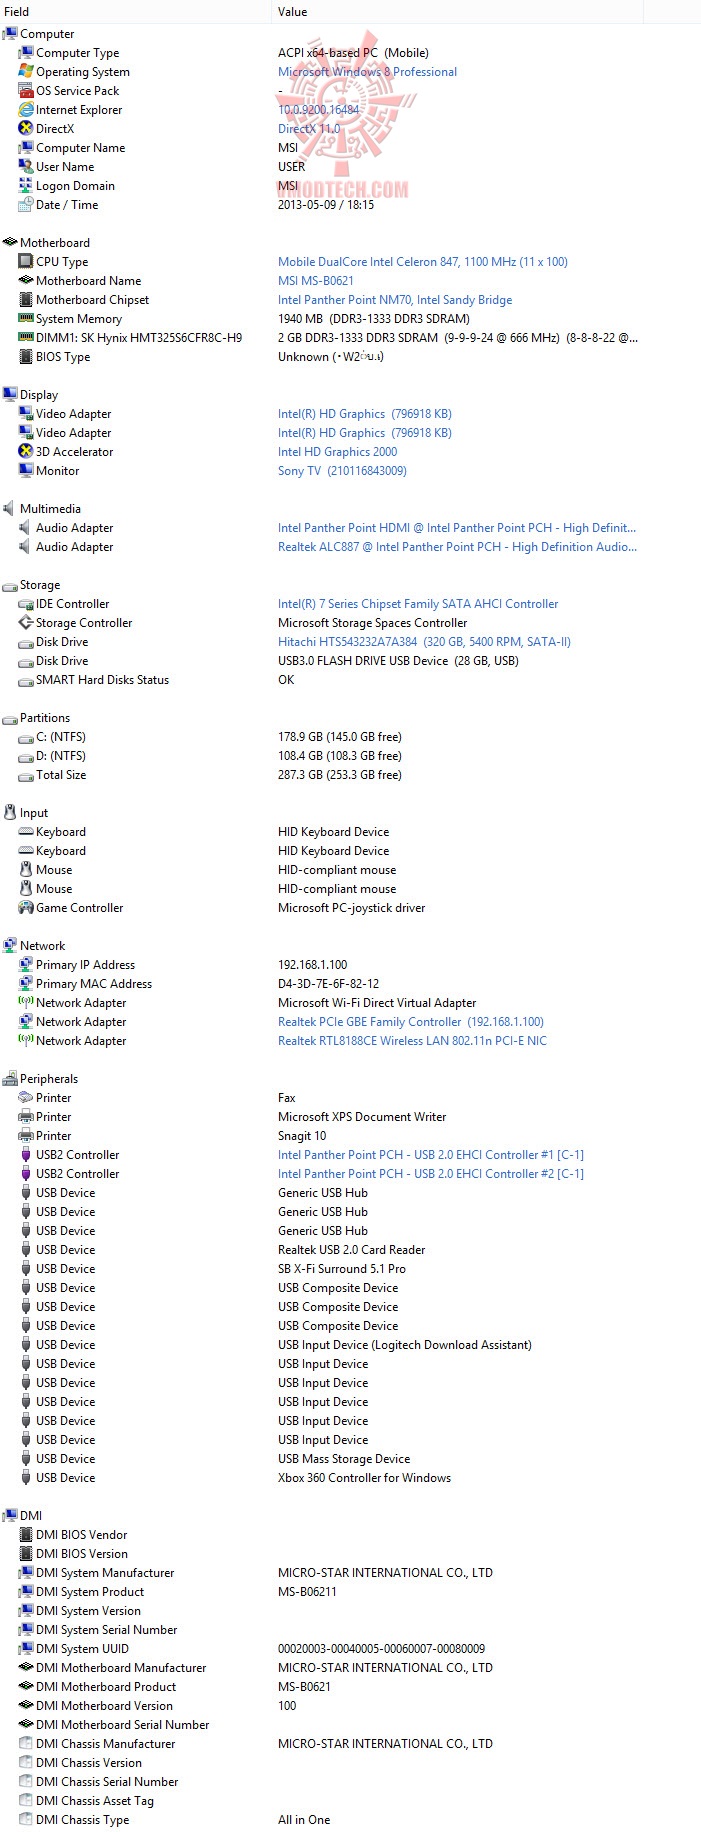Click the Game Controller icon
This screenshot has width=701, height=1832.
(x=26, y=908)
